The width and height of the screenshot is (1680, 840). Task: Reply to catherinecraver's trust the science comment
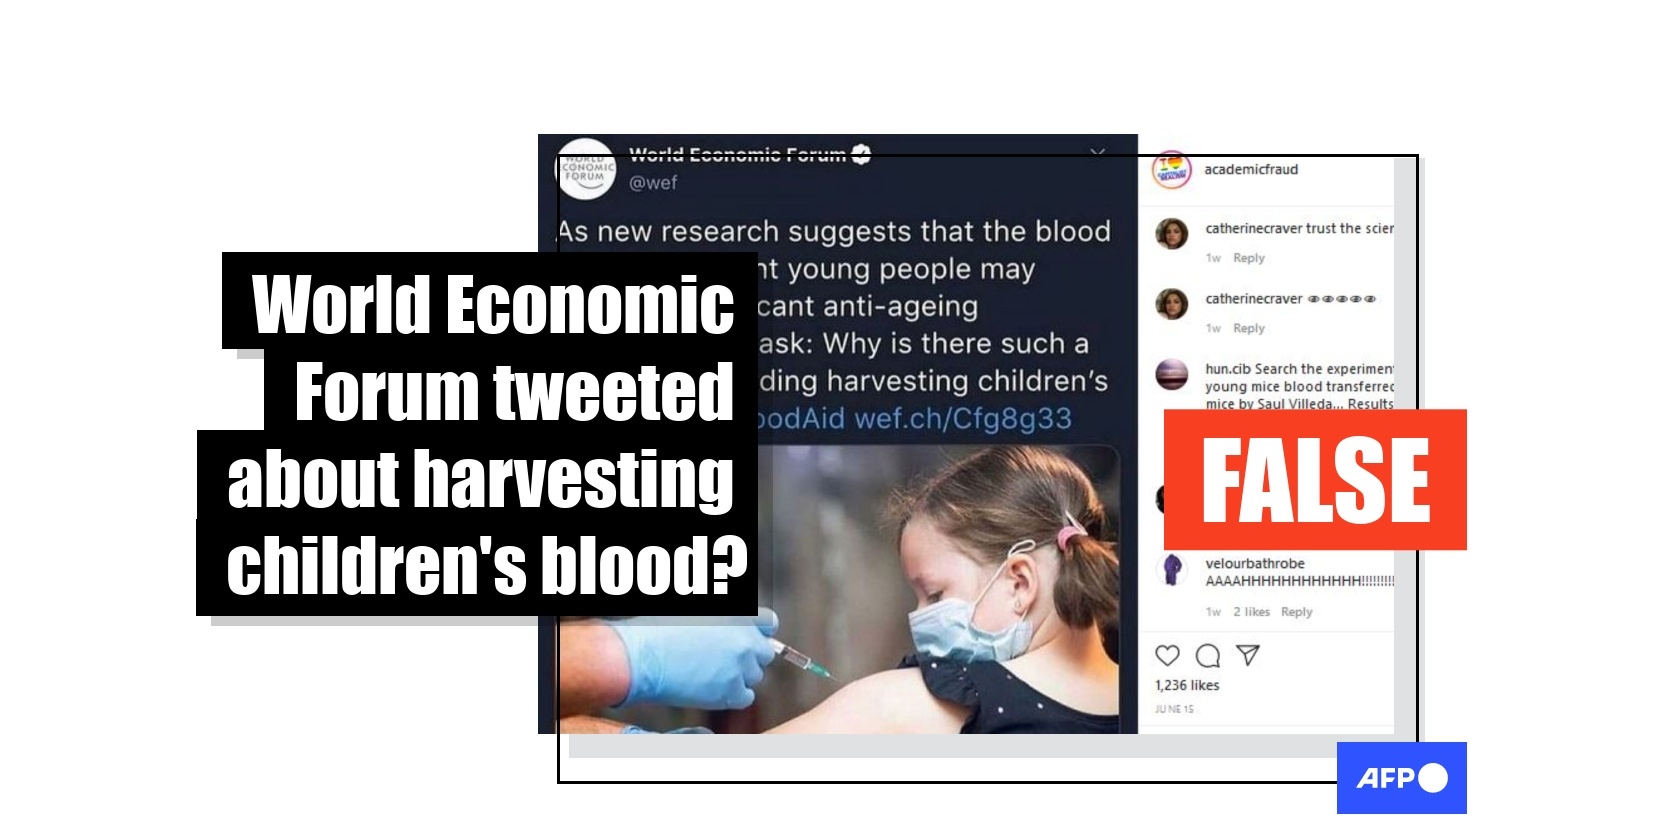point(1249,258)
